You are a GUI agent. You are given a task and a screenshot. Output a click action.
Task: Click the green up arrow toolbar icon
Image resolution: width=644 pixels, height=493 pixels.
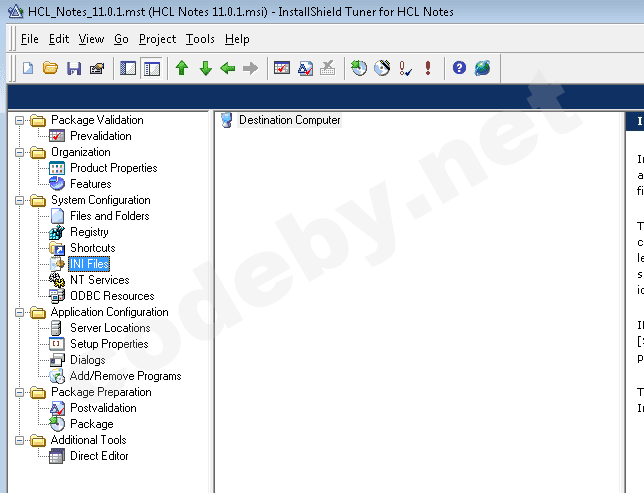pyautogui.click(x=182, y=68)
